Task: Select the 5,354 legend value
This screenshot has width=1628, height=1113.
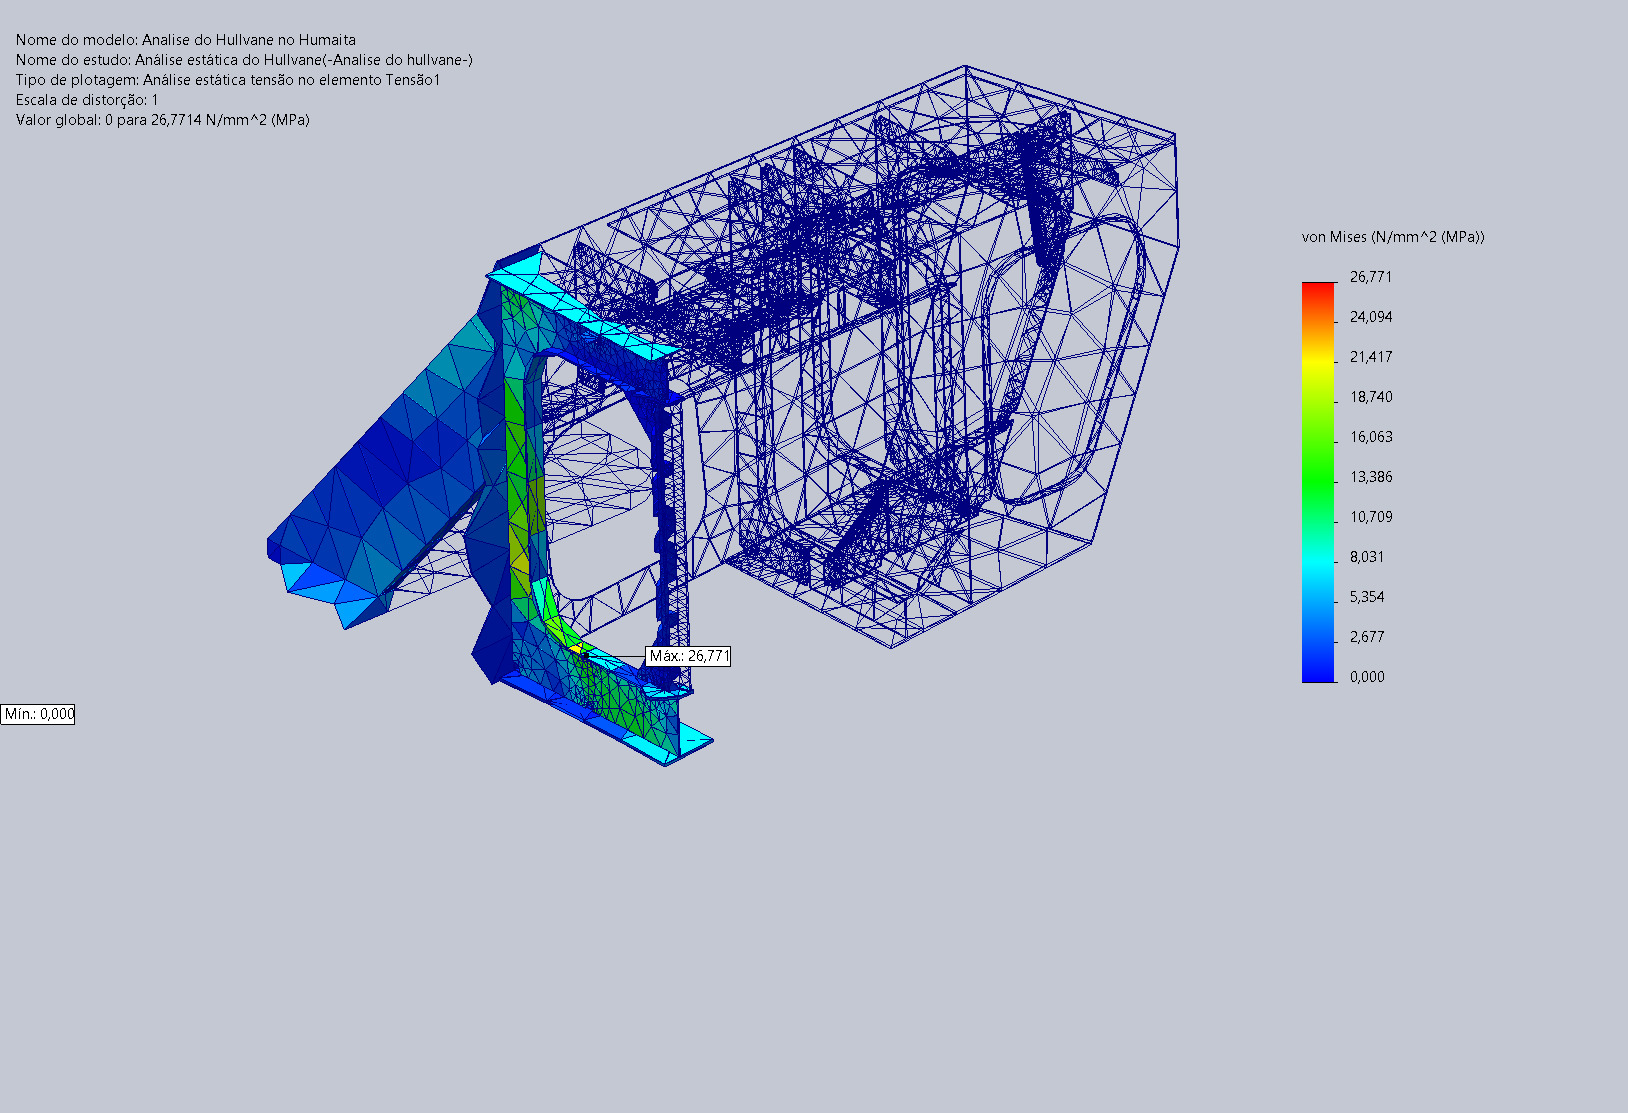Action: (1367, 597)
